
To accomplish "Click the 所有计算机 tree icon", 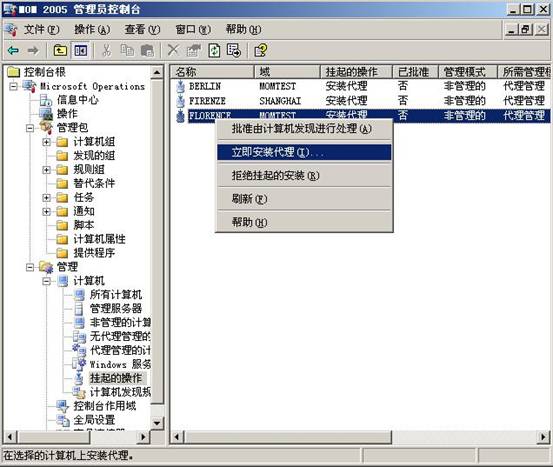I will [79, 295].
